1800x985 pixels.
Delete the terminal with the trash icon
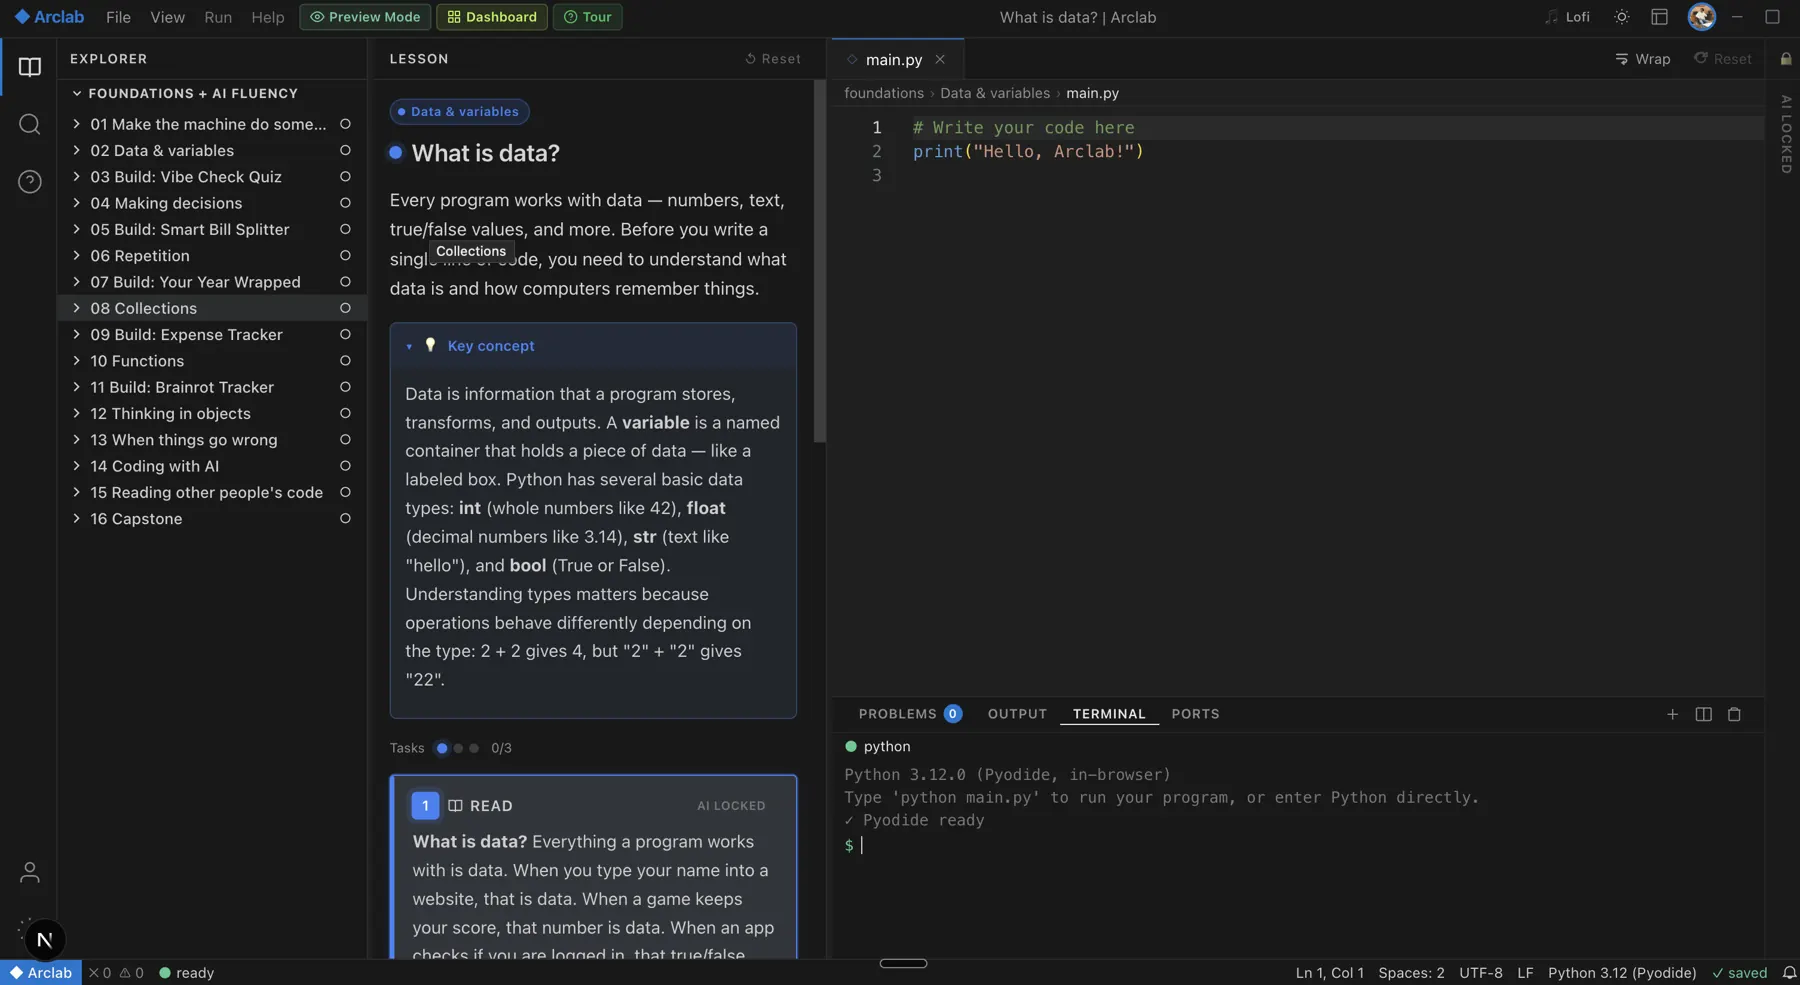1735,714
